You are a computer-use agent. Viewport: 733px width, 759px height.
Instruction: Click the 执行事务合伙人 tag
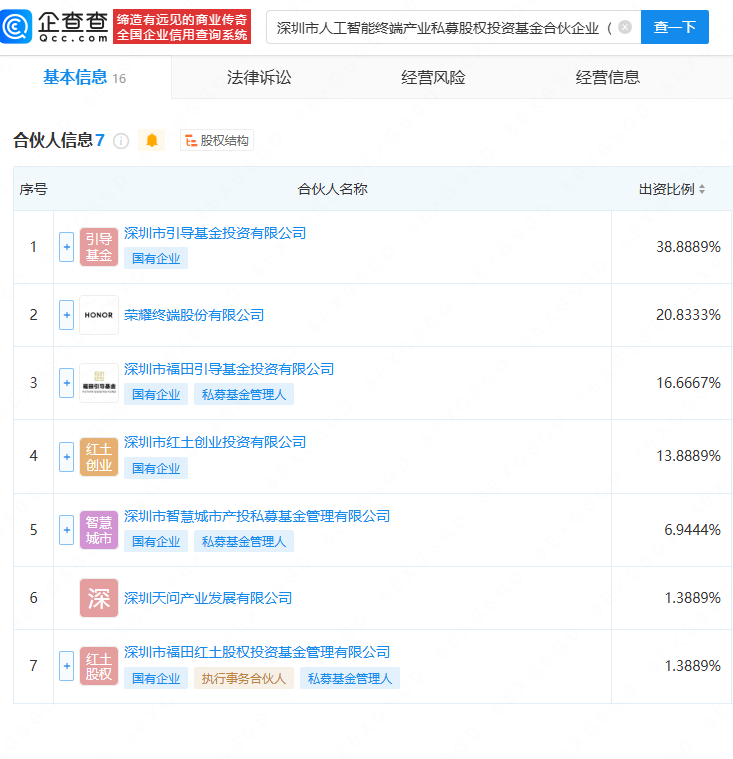(x=244, y=679)
